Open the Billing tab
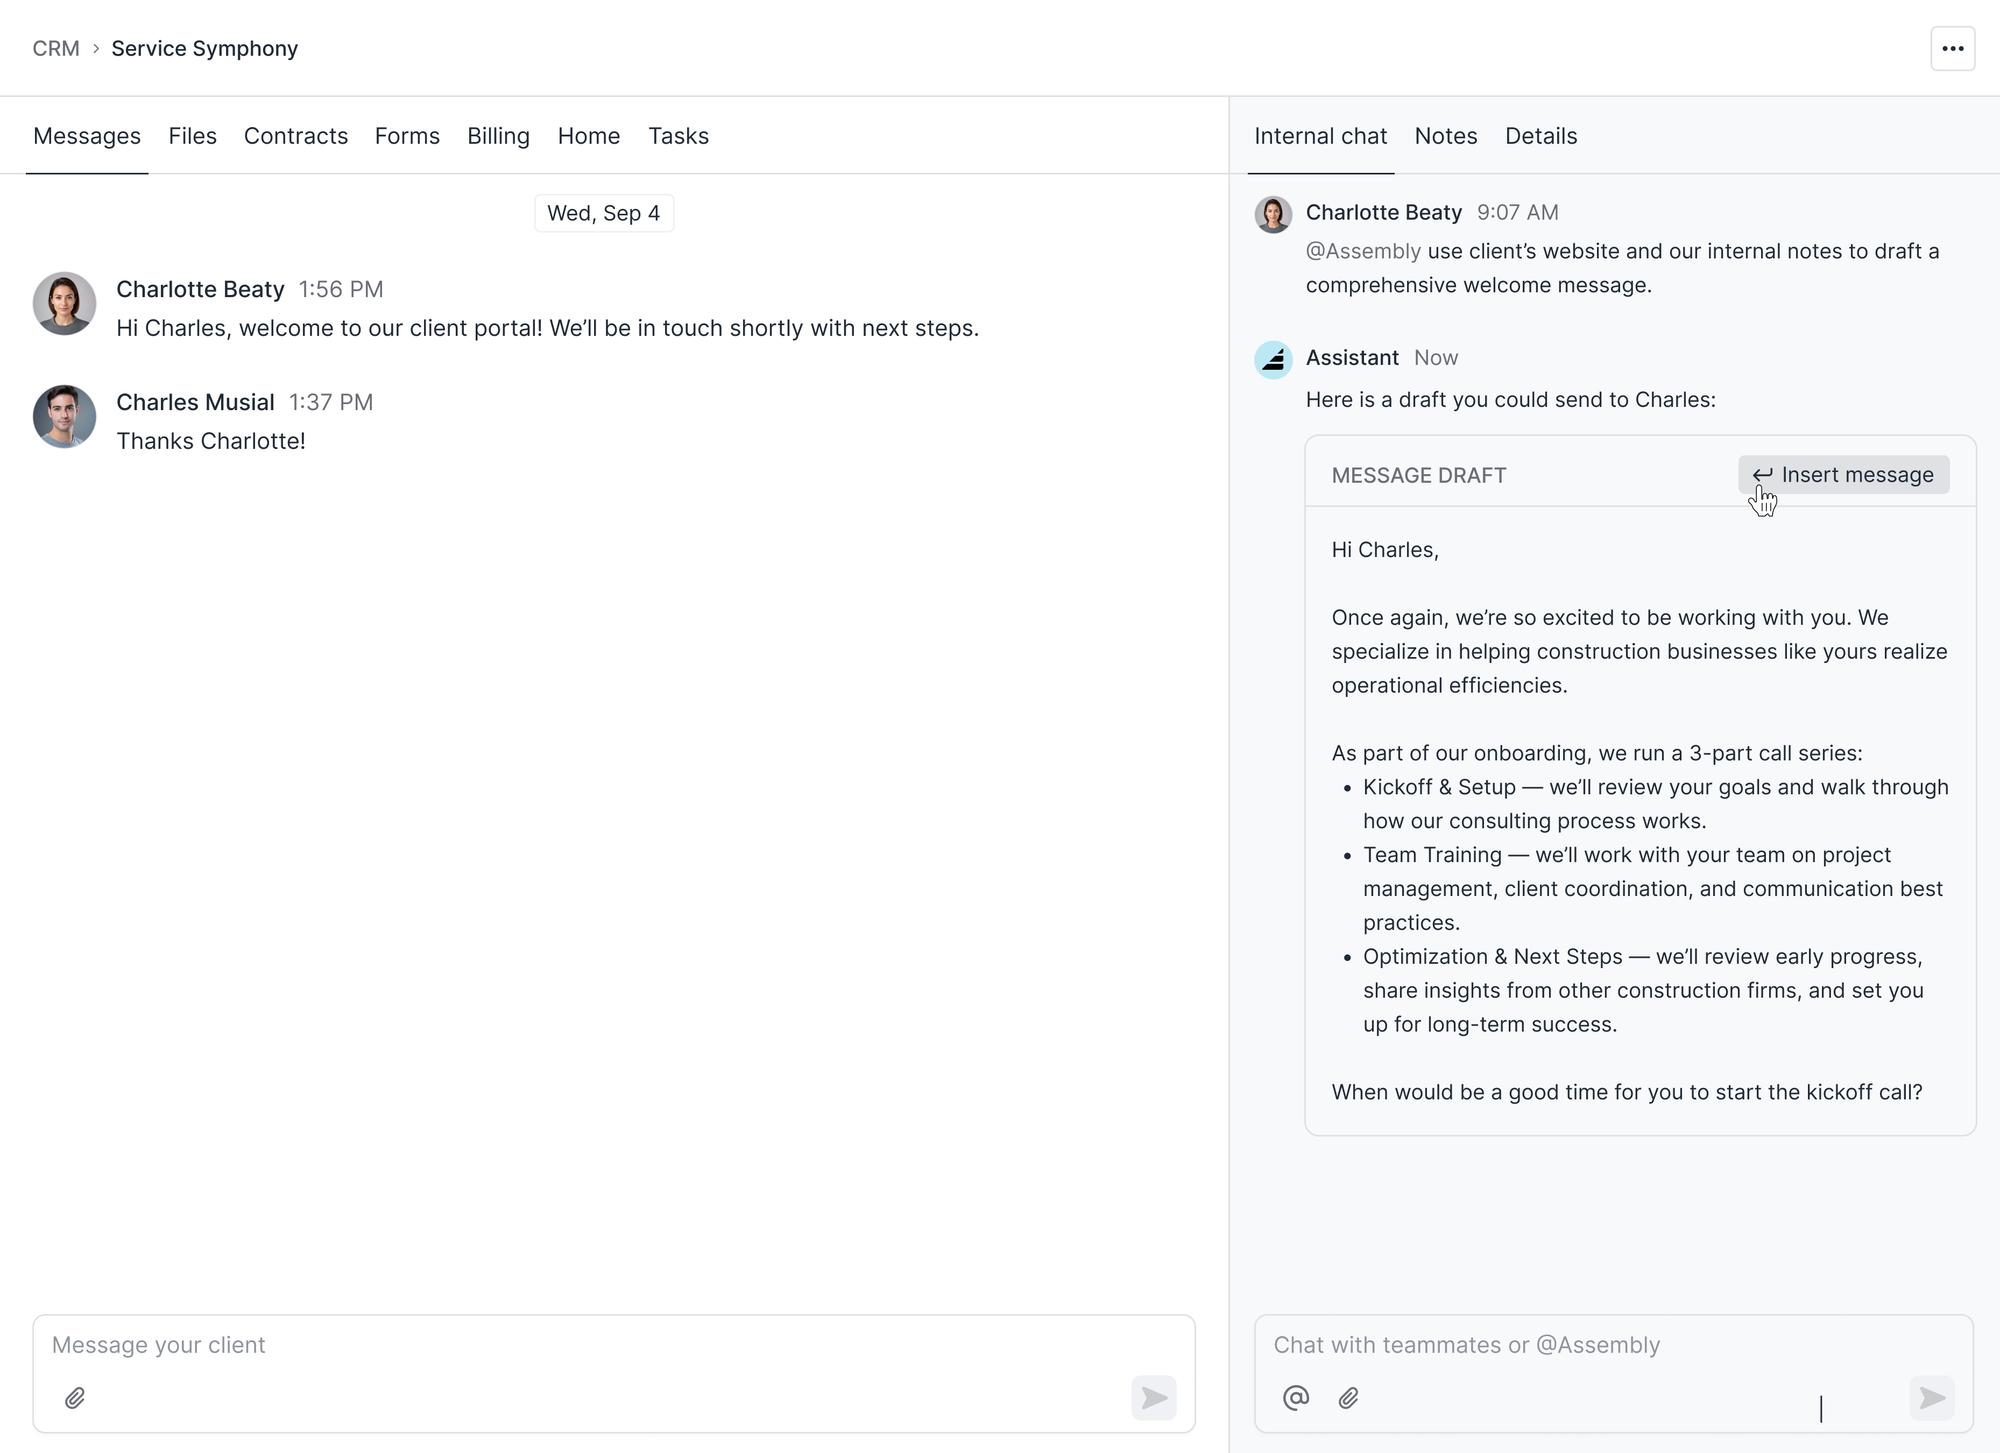2000x1453 pixels. pos(498,136)
